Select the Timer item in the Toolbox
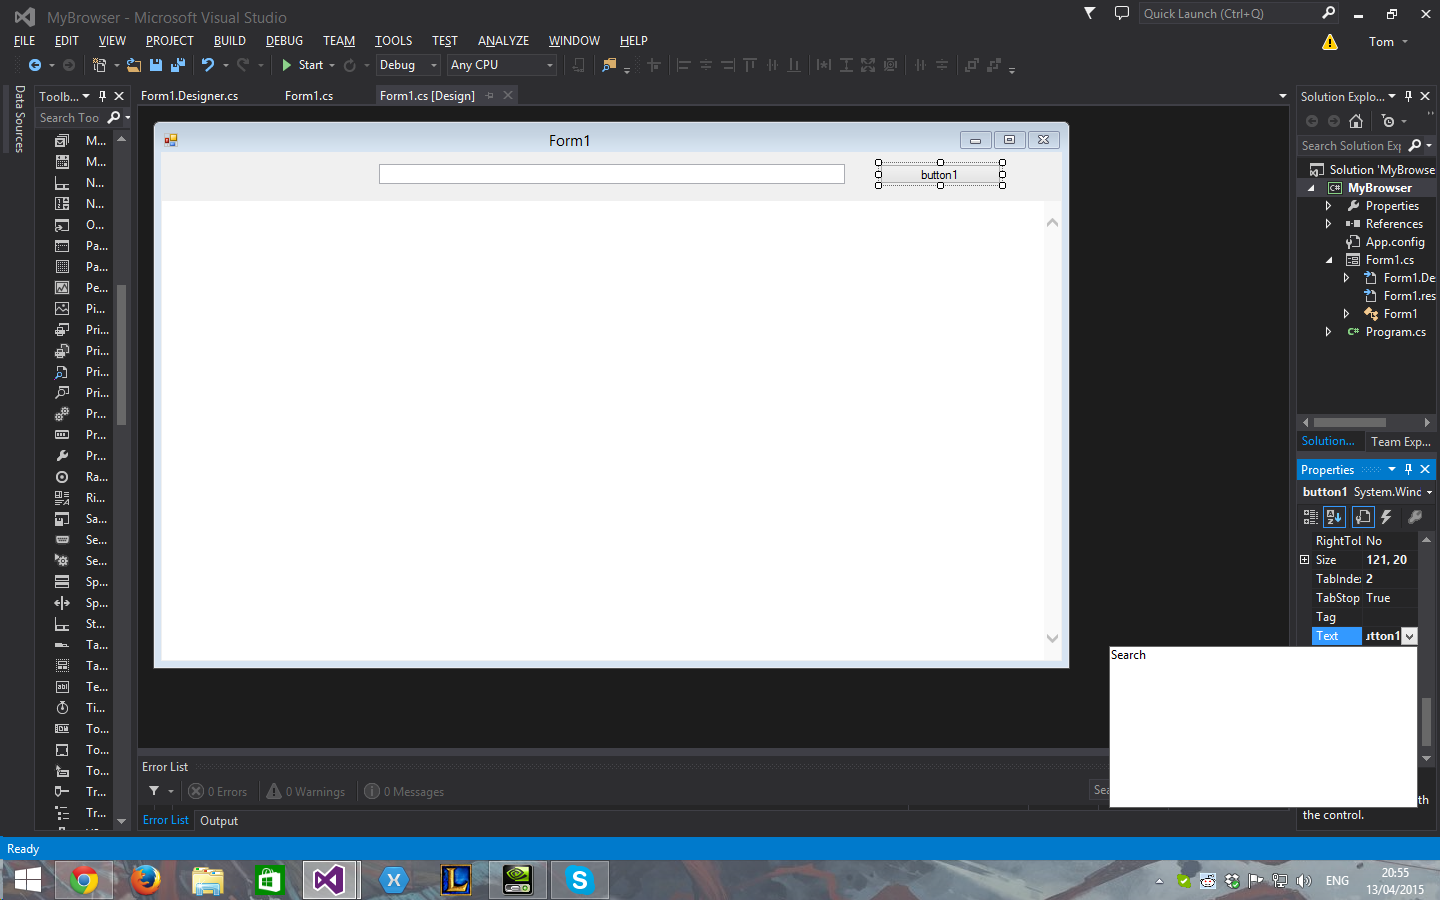Screen dimensions: 1440x900 80,708
